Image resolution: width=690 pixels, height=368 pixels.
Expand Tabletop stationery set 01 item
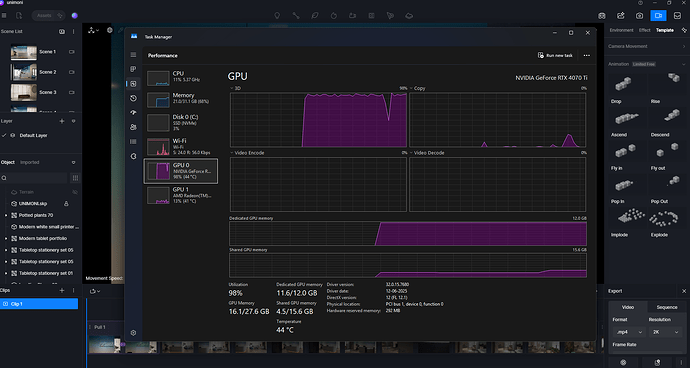point(6,273)
